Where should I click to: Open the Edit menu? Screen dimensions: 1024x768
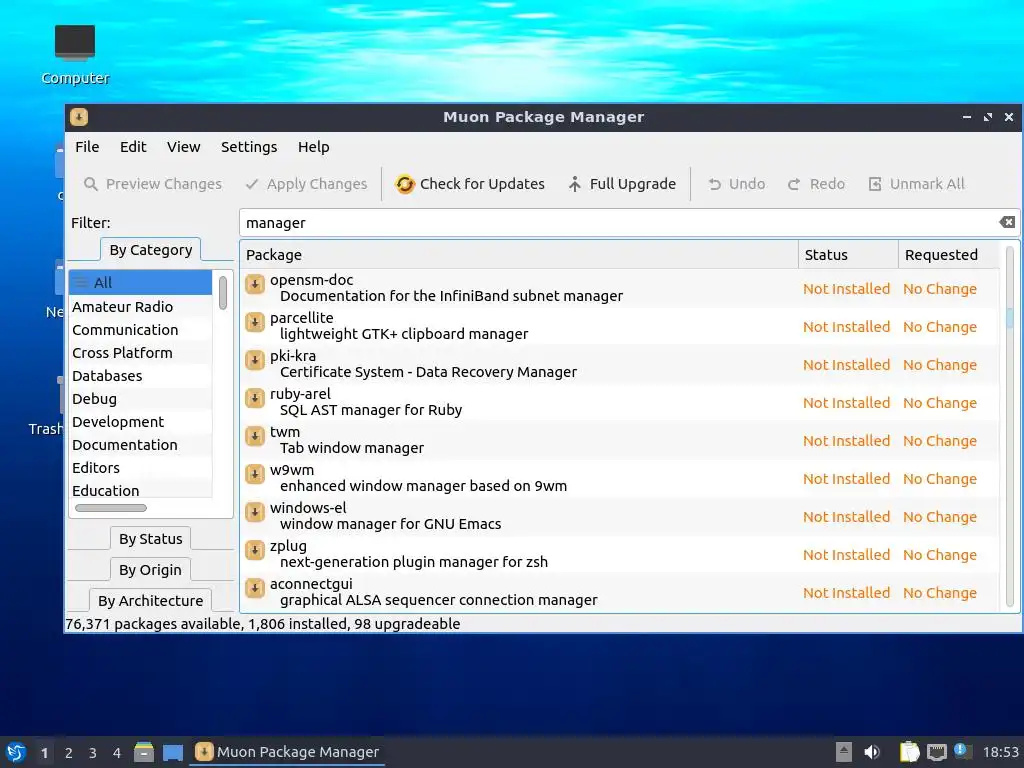tap(133, 147)
